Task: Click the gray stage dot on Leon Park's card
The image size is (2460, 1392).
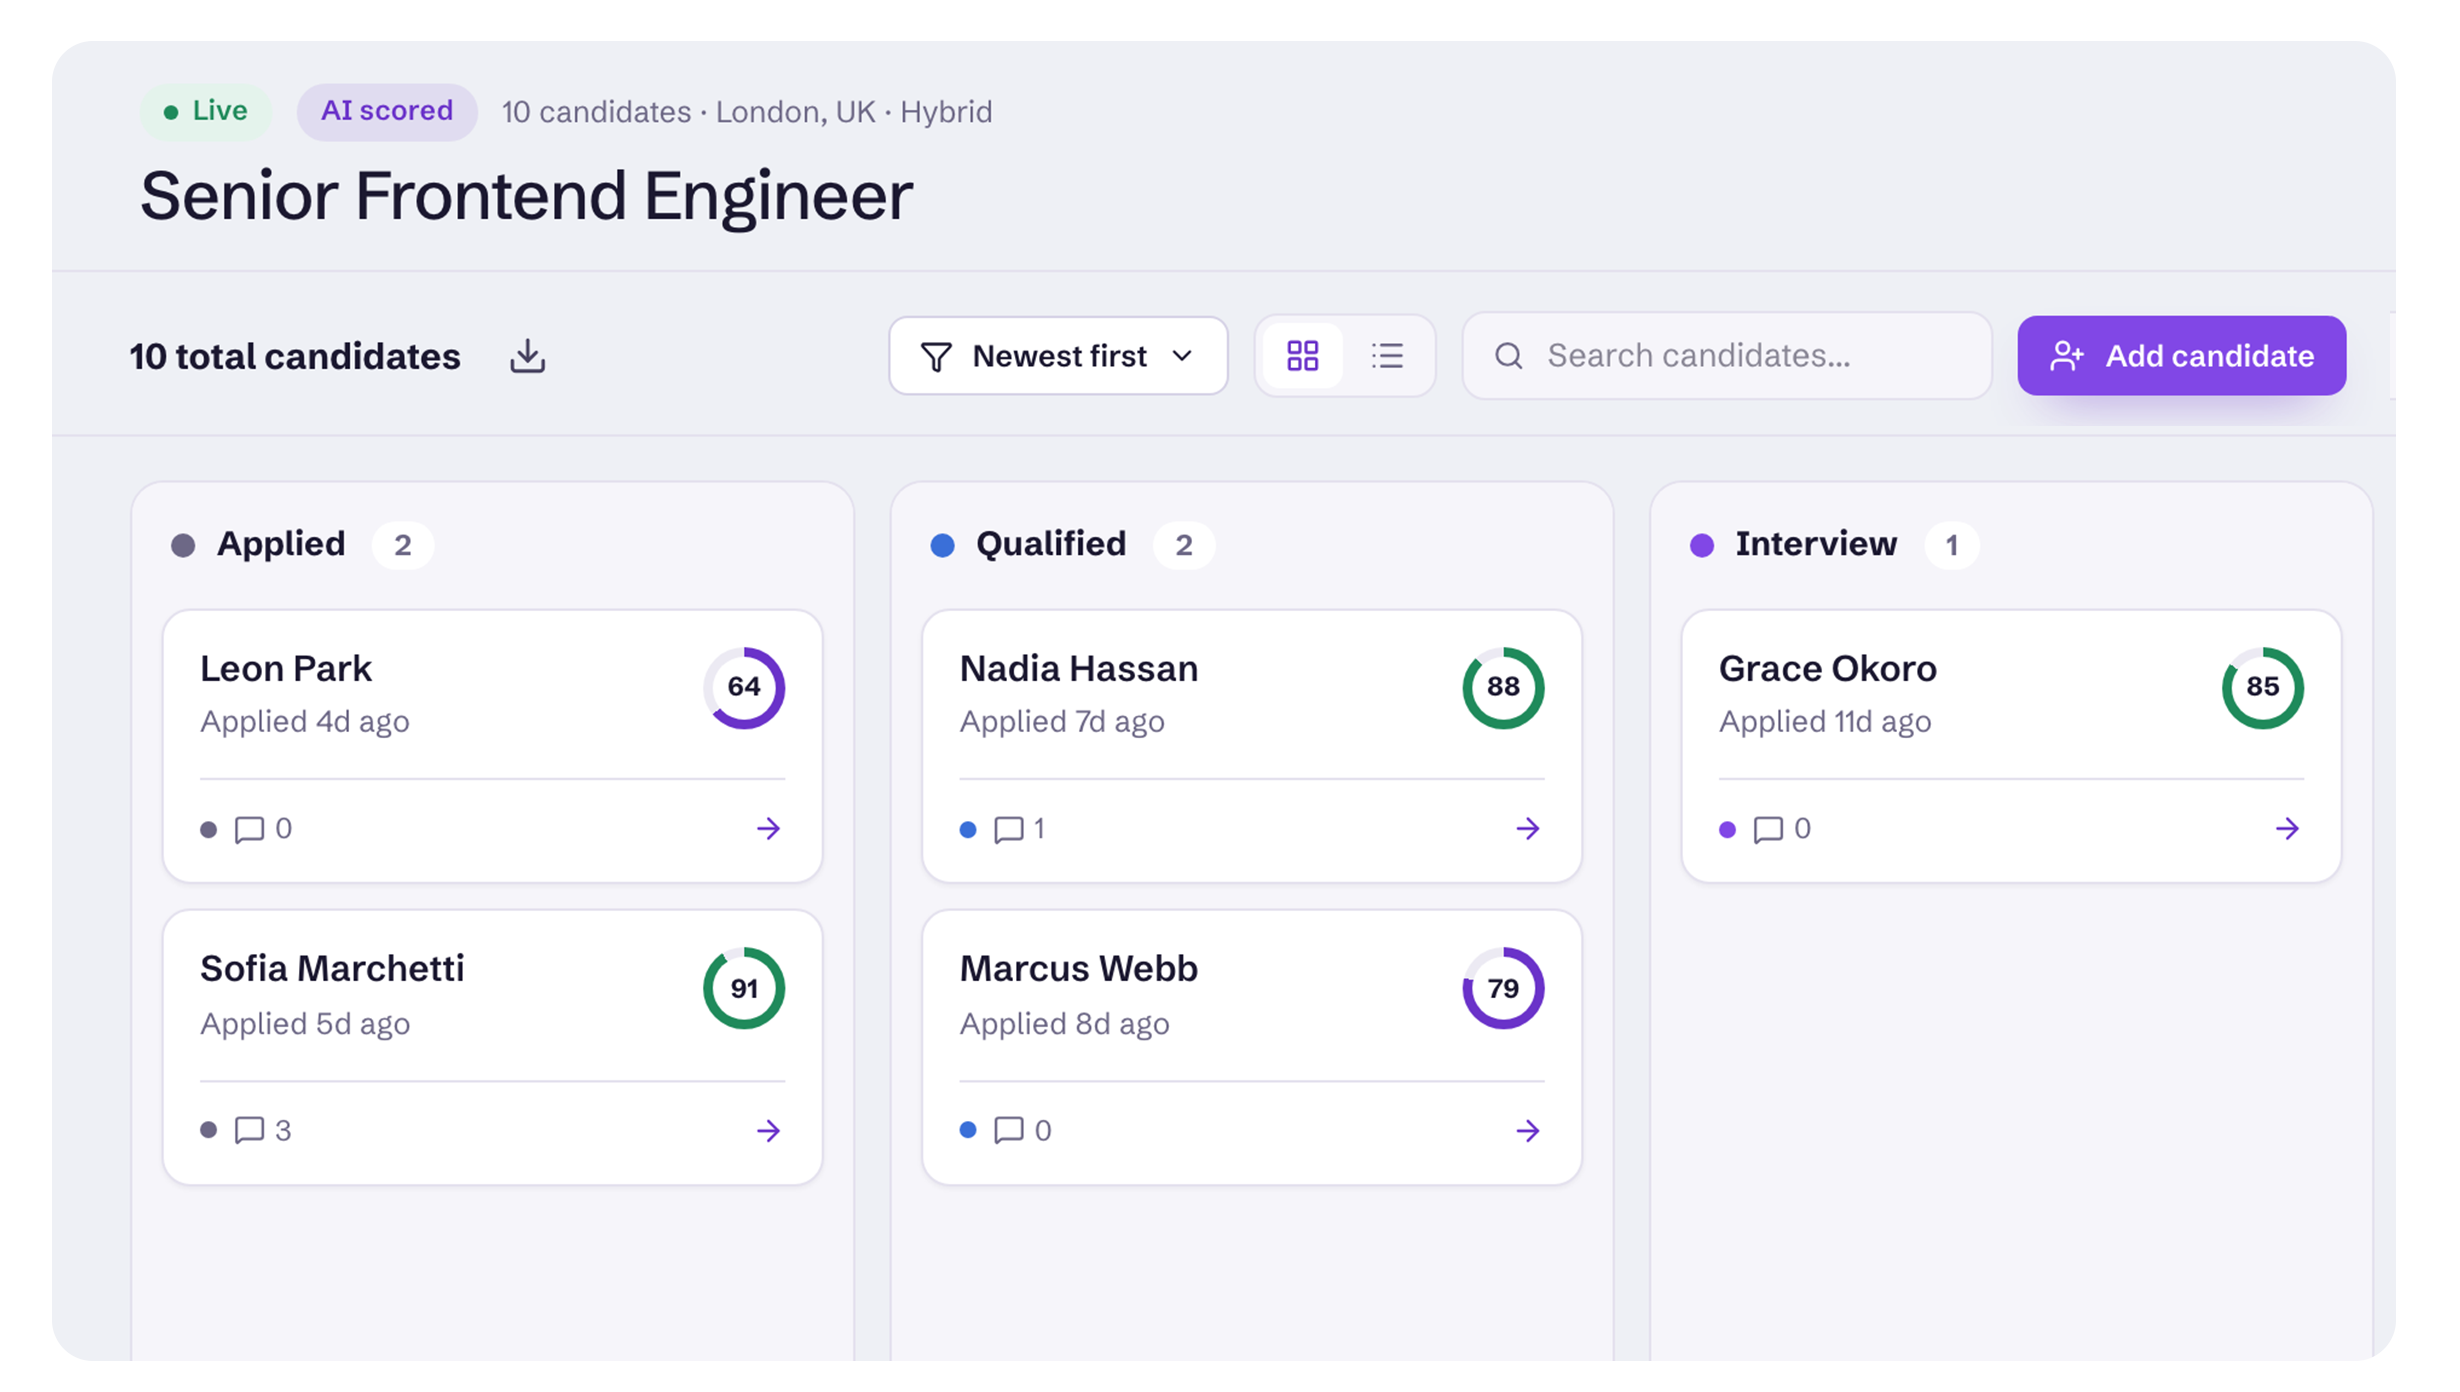Action: click(208, 829)
